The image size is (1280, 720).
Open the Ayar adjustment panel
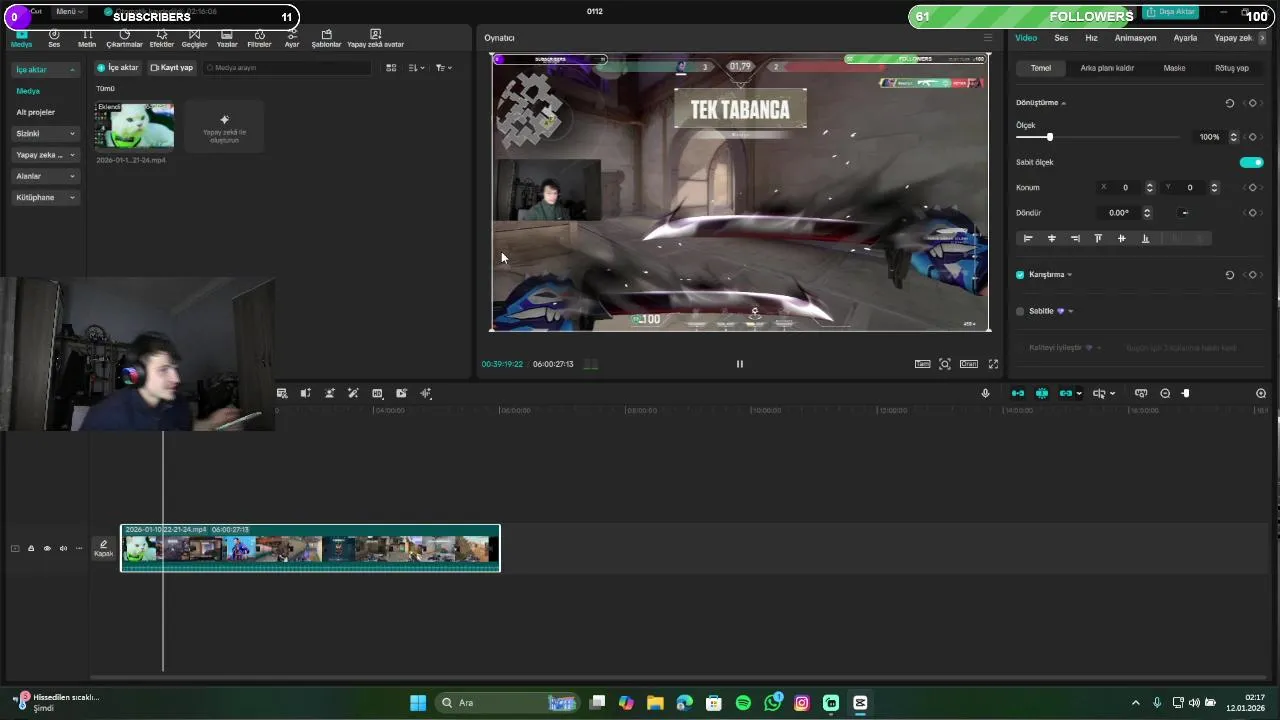292,38
